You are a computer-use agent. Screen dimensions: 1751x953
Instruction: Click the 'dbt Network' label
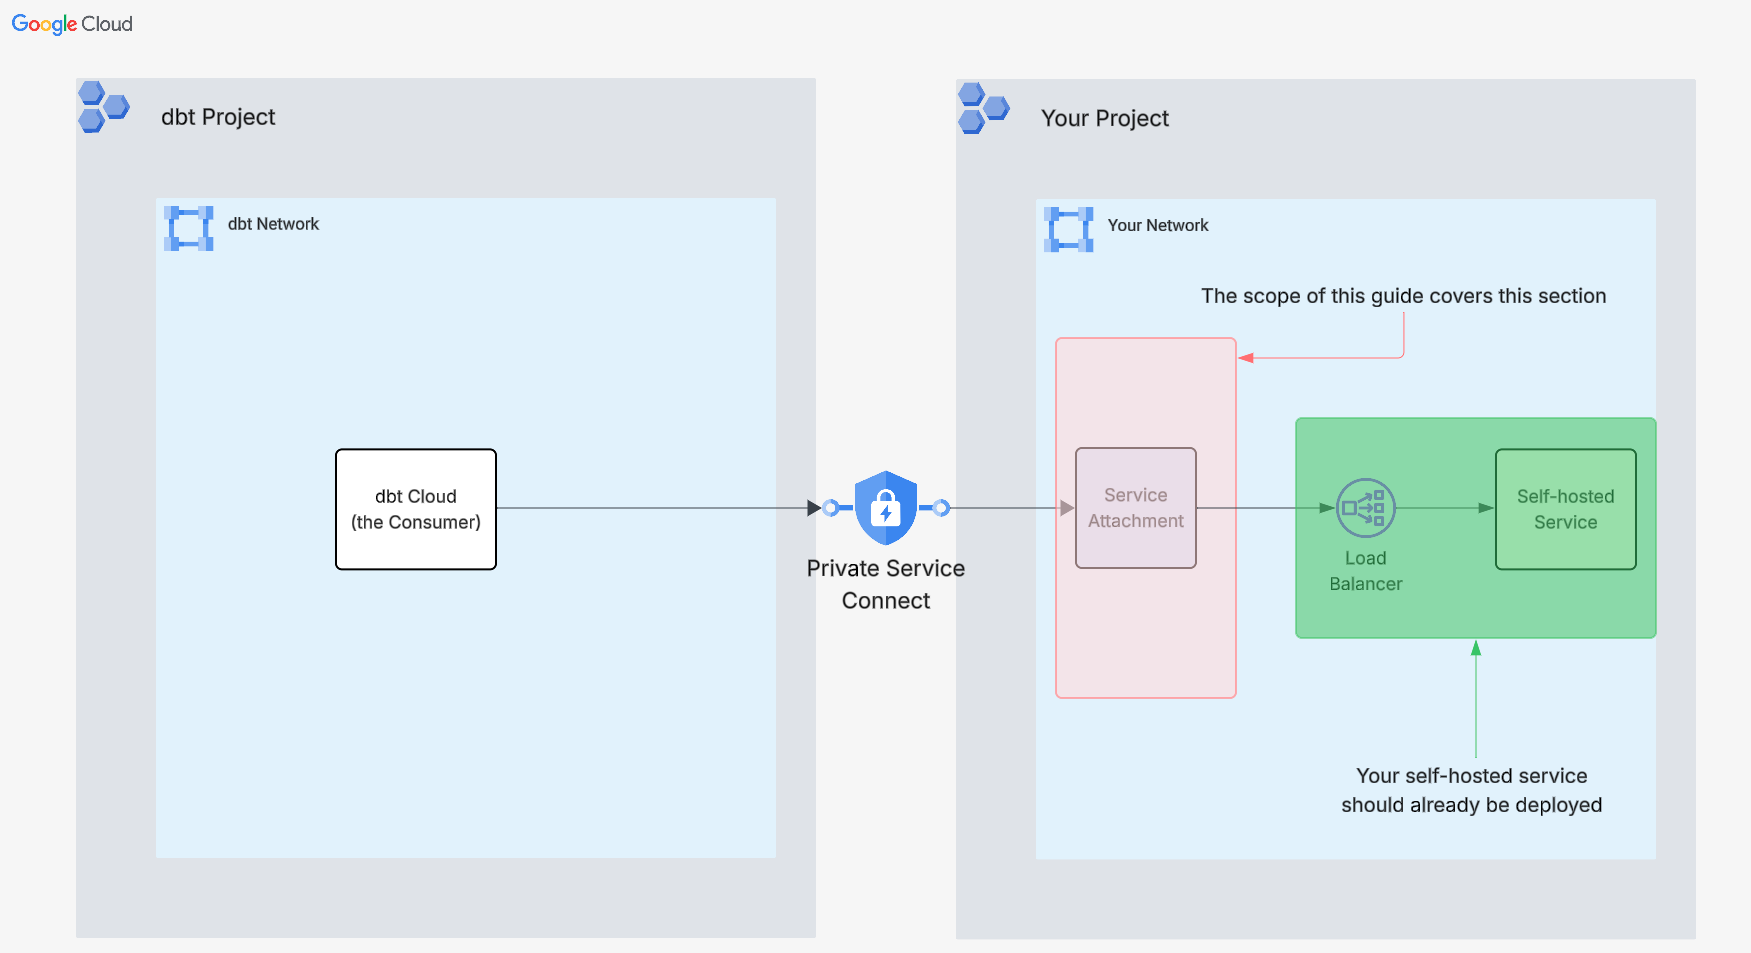pos(273,224)
